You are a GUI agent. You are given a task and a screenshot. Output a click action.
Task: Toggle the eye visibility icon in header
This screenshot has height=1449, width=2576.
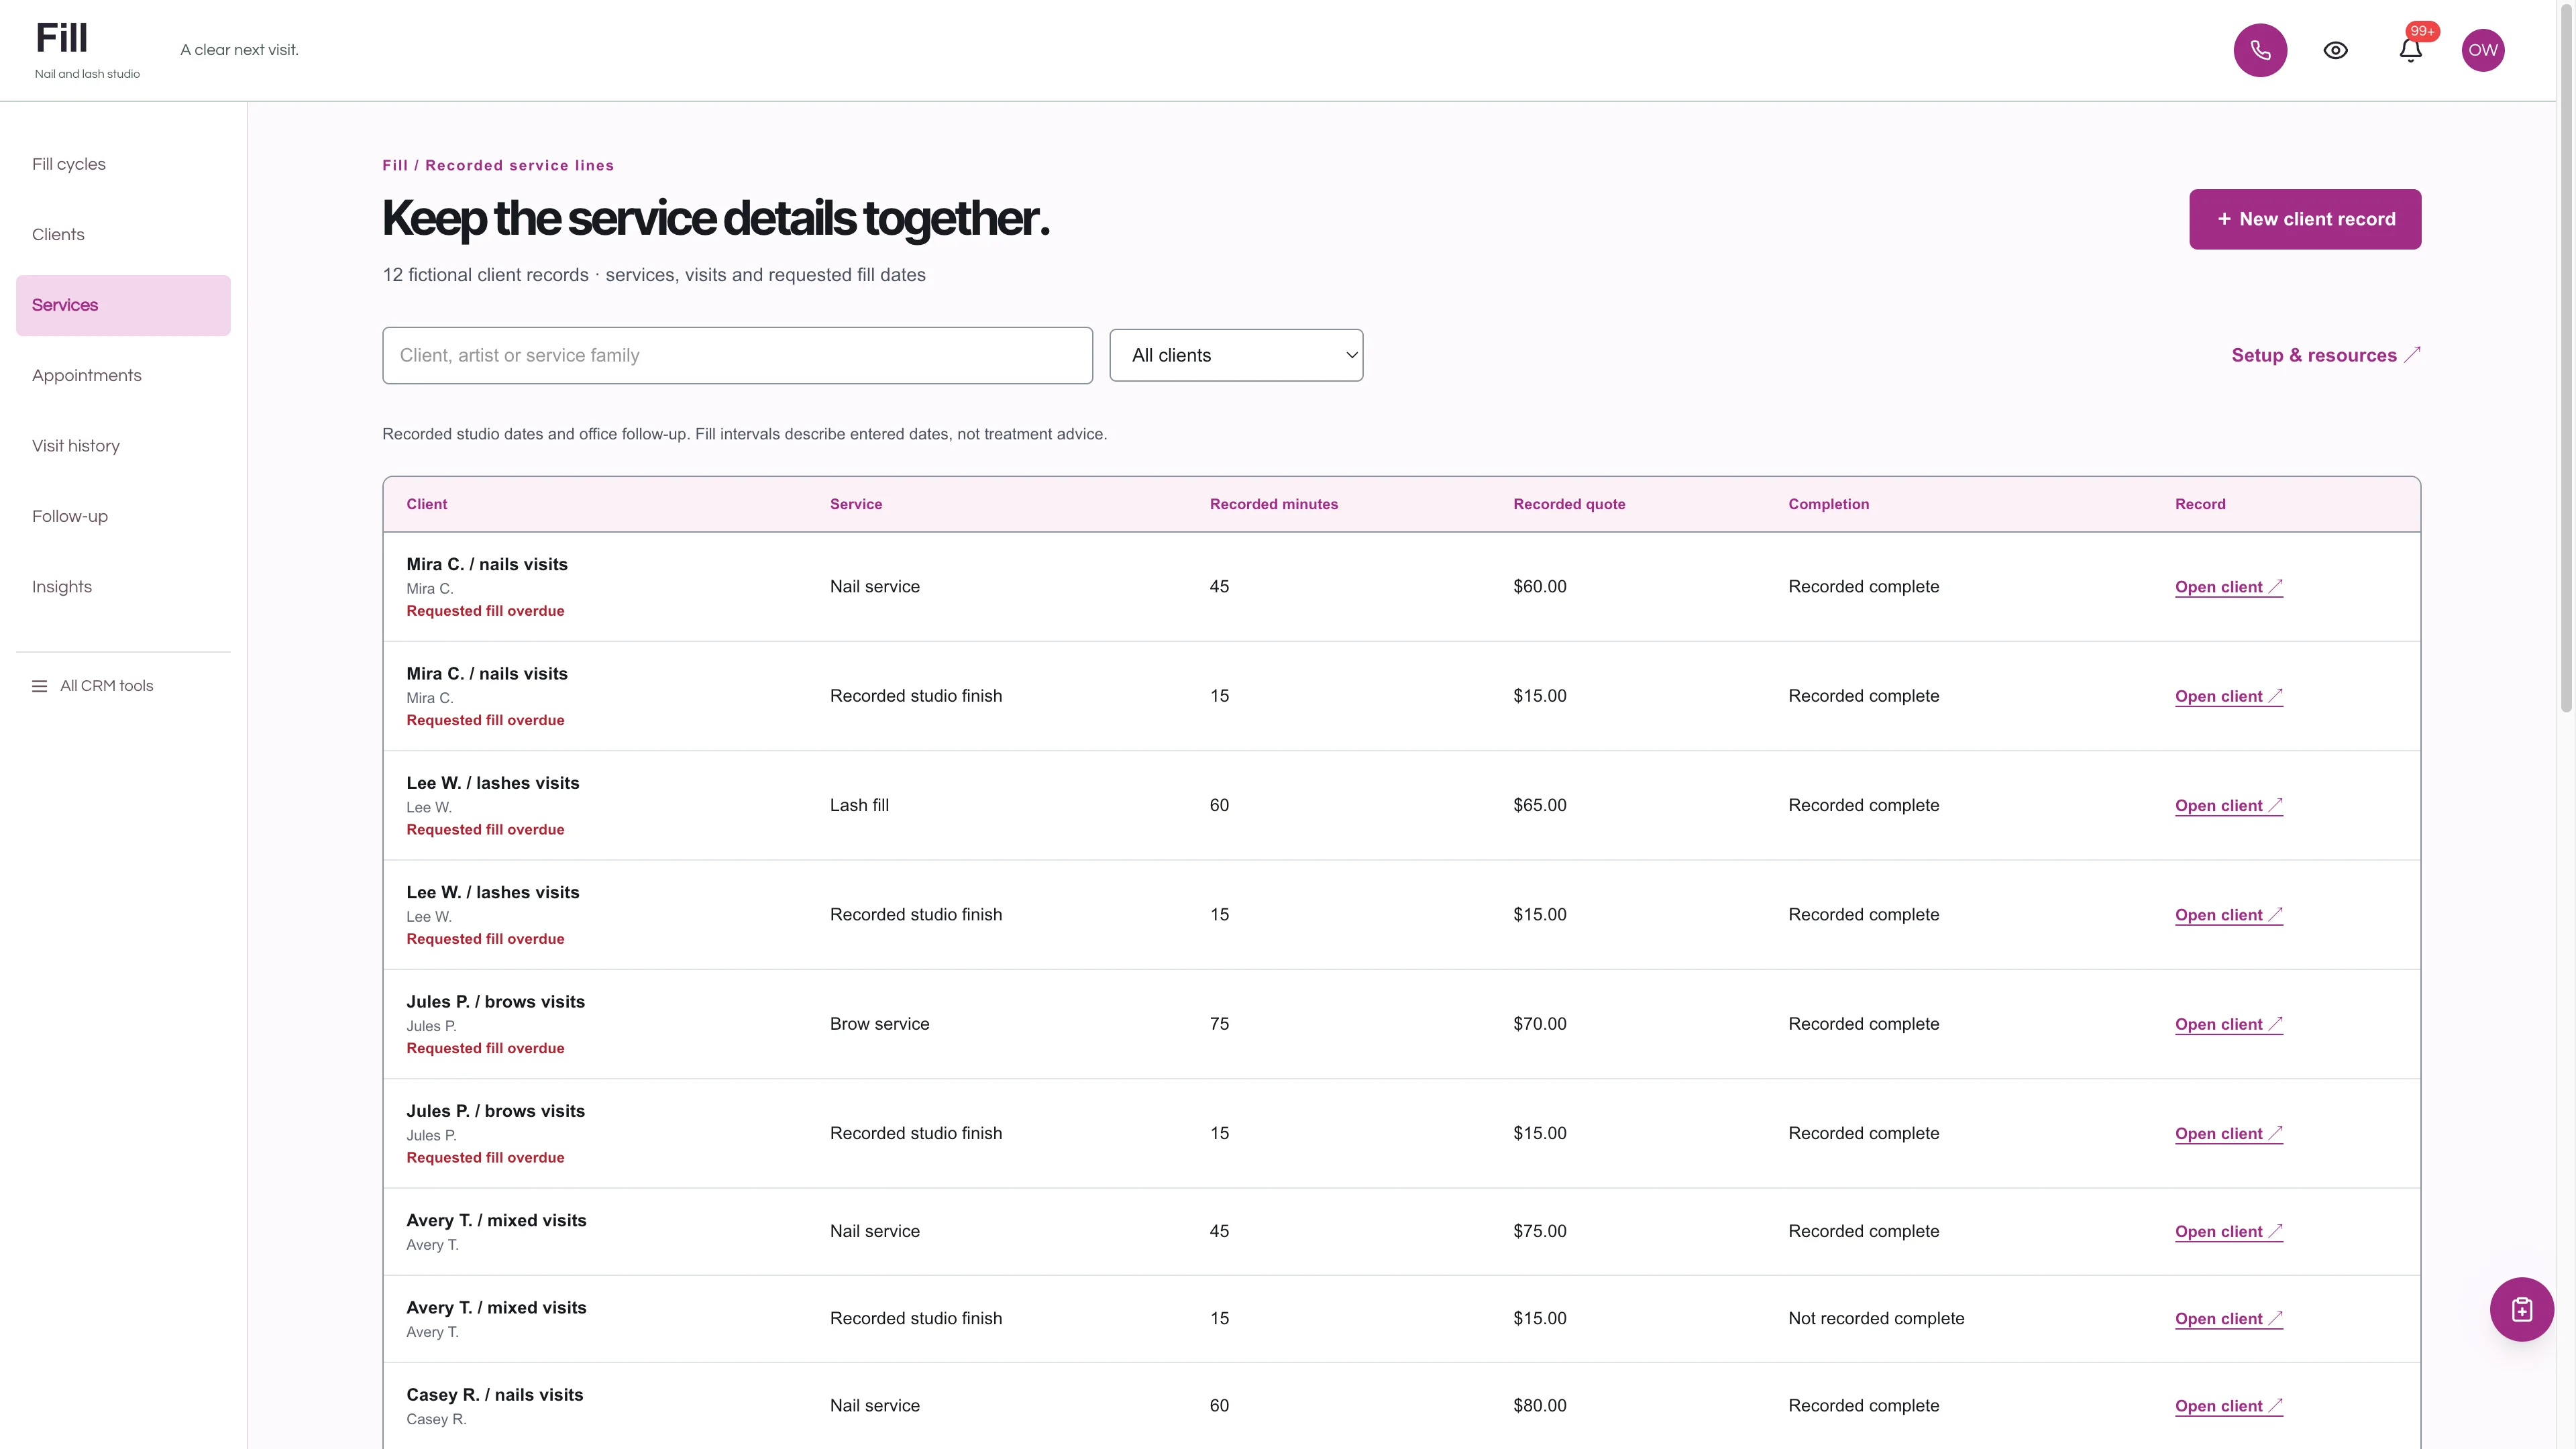click(2335, 50)
